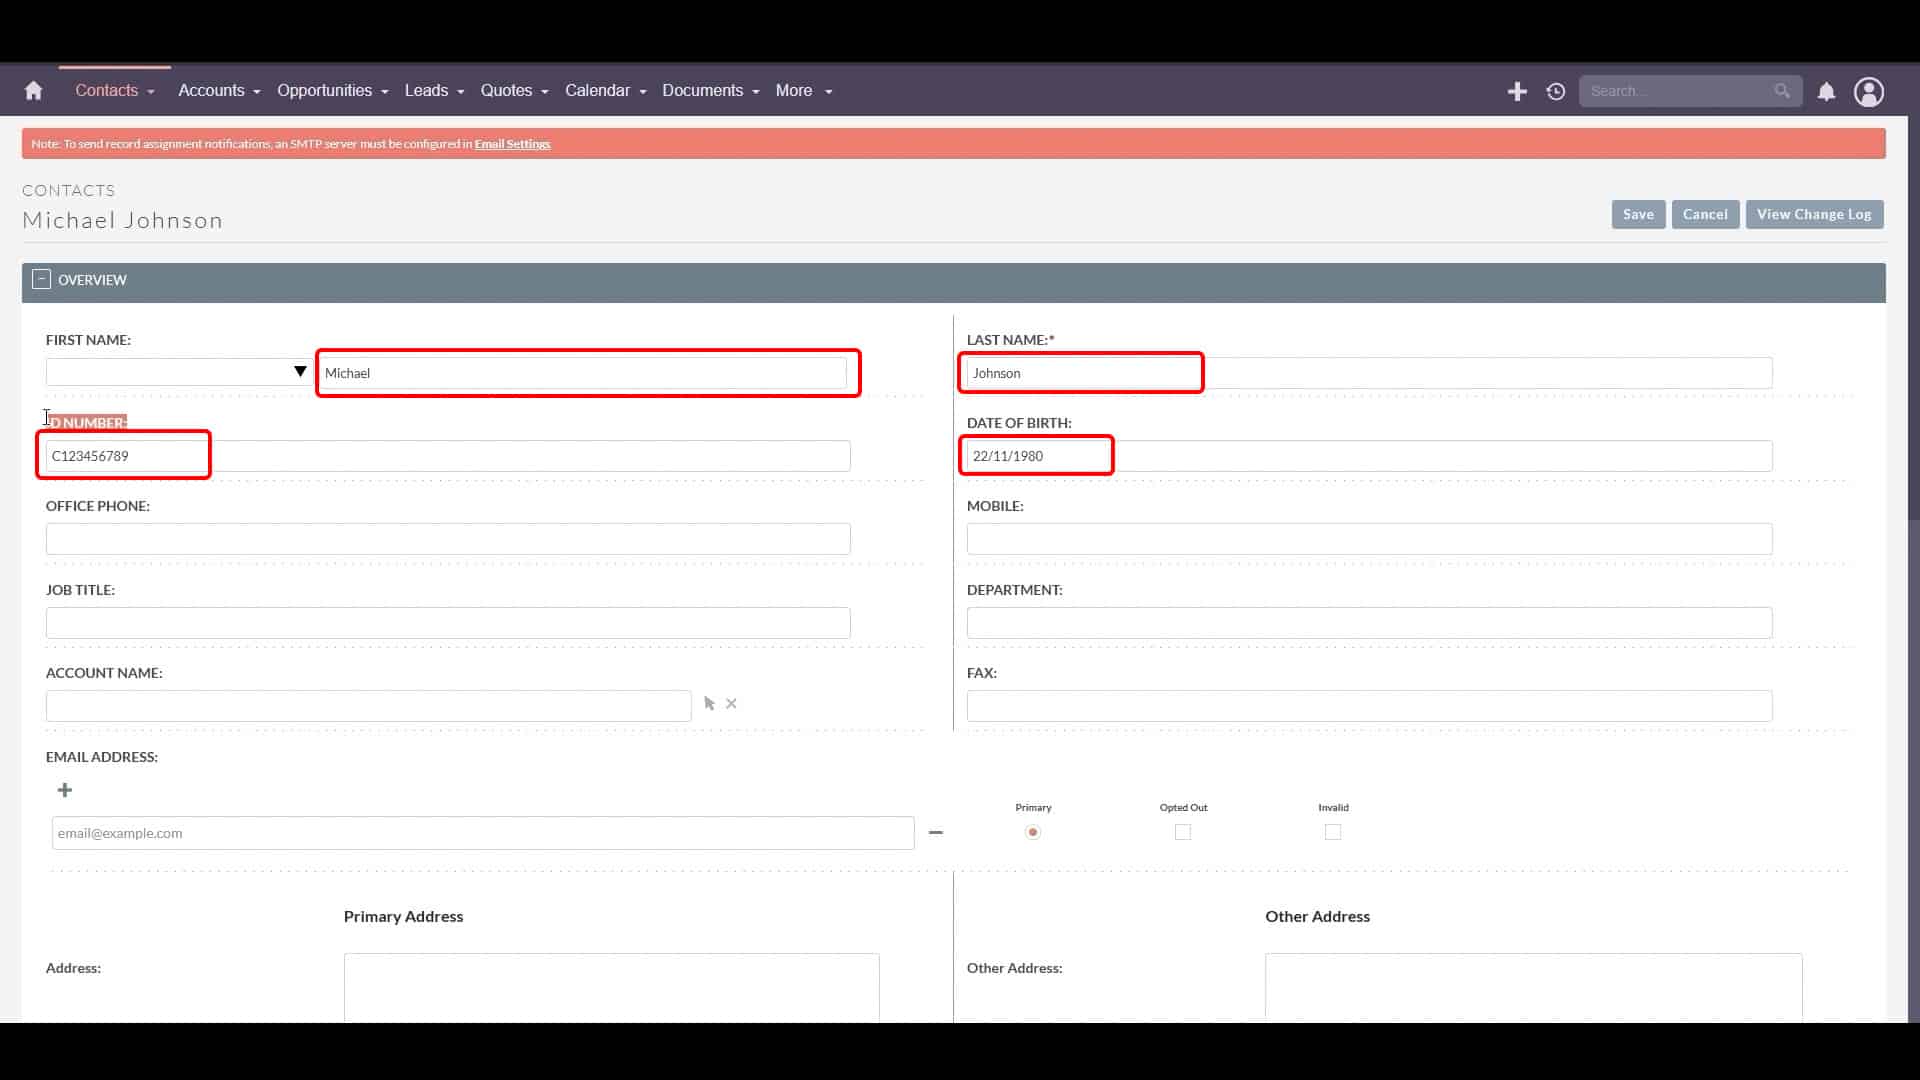
Task: Click the Recent items clock icon
Action: coord(1556,91)
